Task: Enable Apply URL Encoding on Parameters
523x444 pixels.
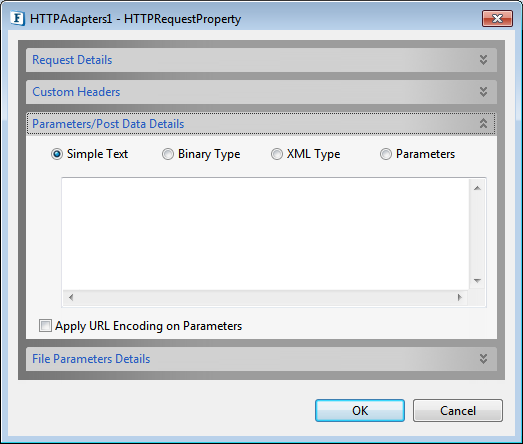Action: (45, 326)
